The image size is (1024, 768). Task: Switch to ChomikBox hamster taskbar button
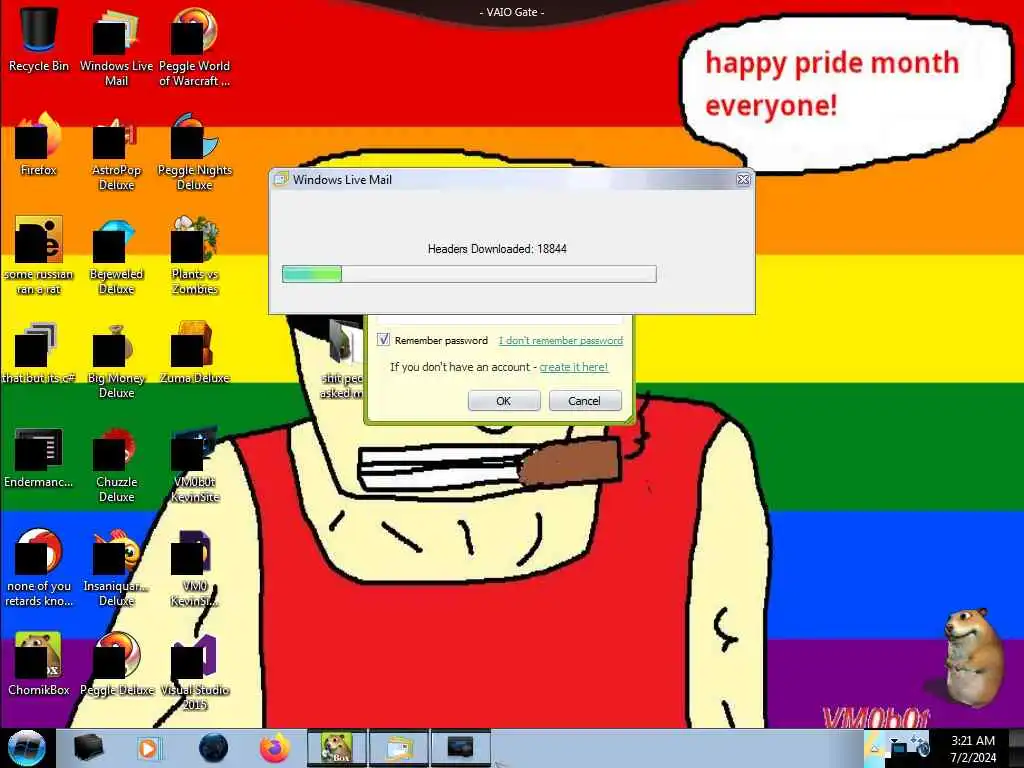[337, 748]
